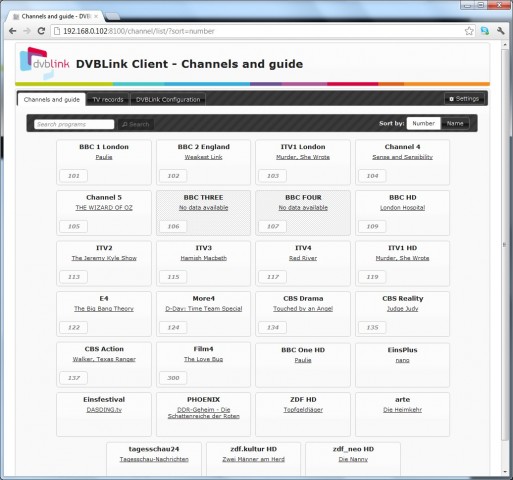
Task: Click the dvblink logo
Action: coord(44,62)
